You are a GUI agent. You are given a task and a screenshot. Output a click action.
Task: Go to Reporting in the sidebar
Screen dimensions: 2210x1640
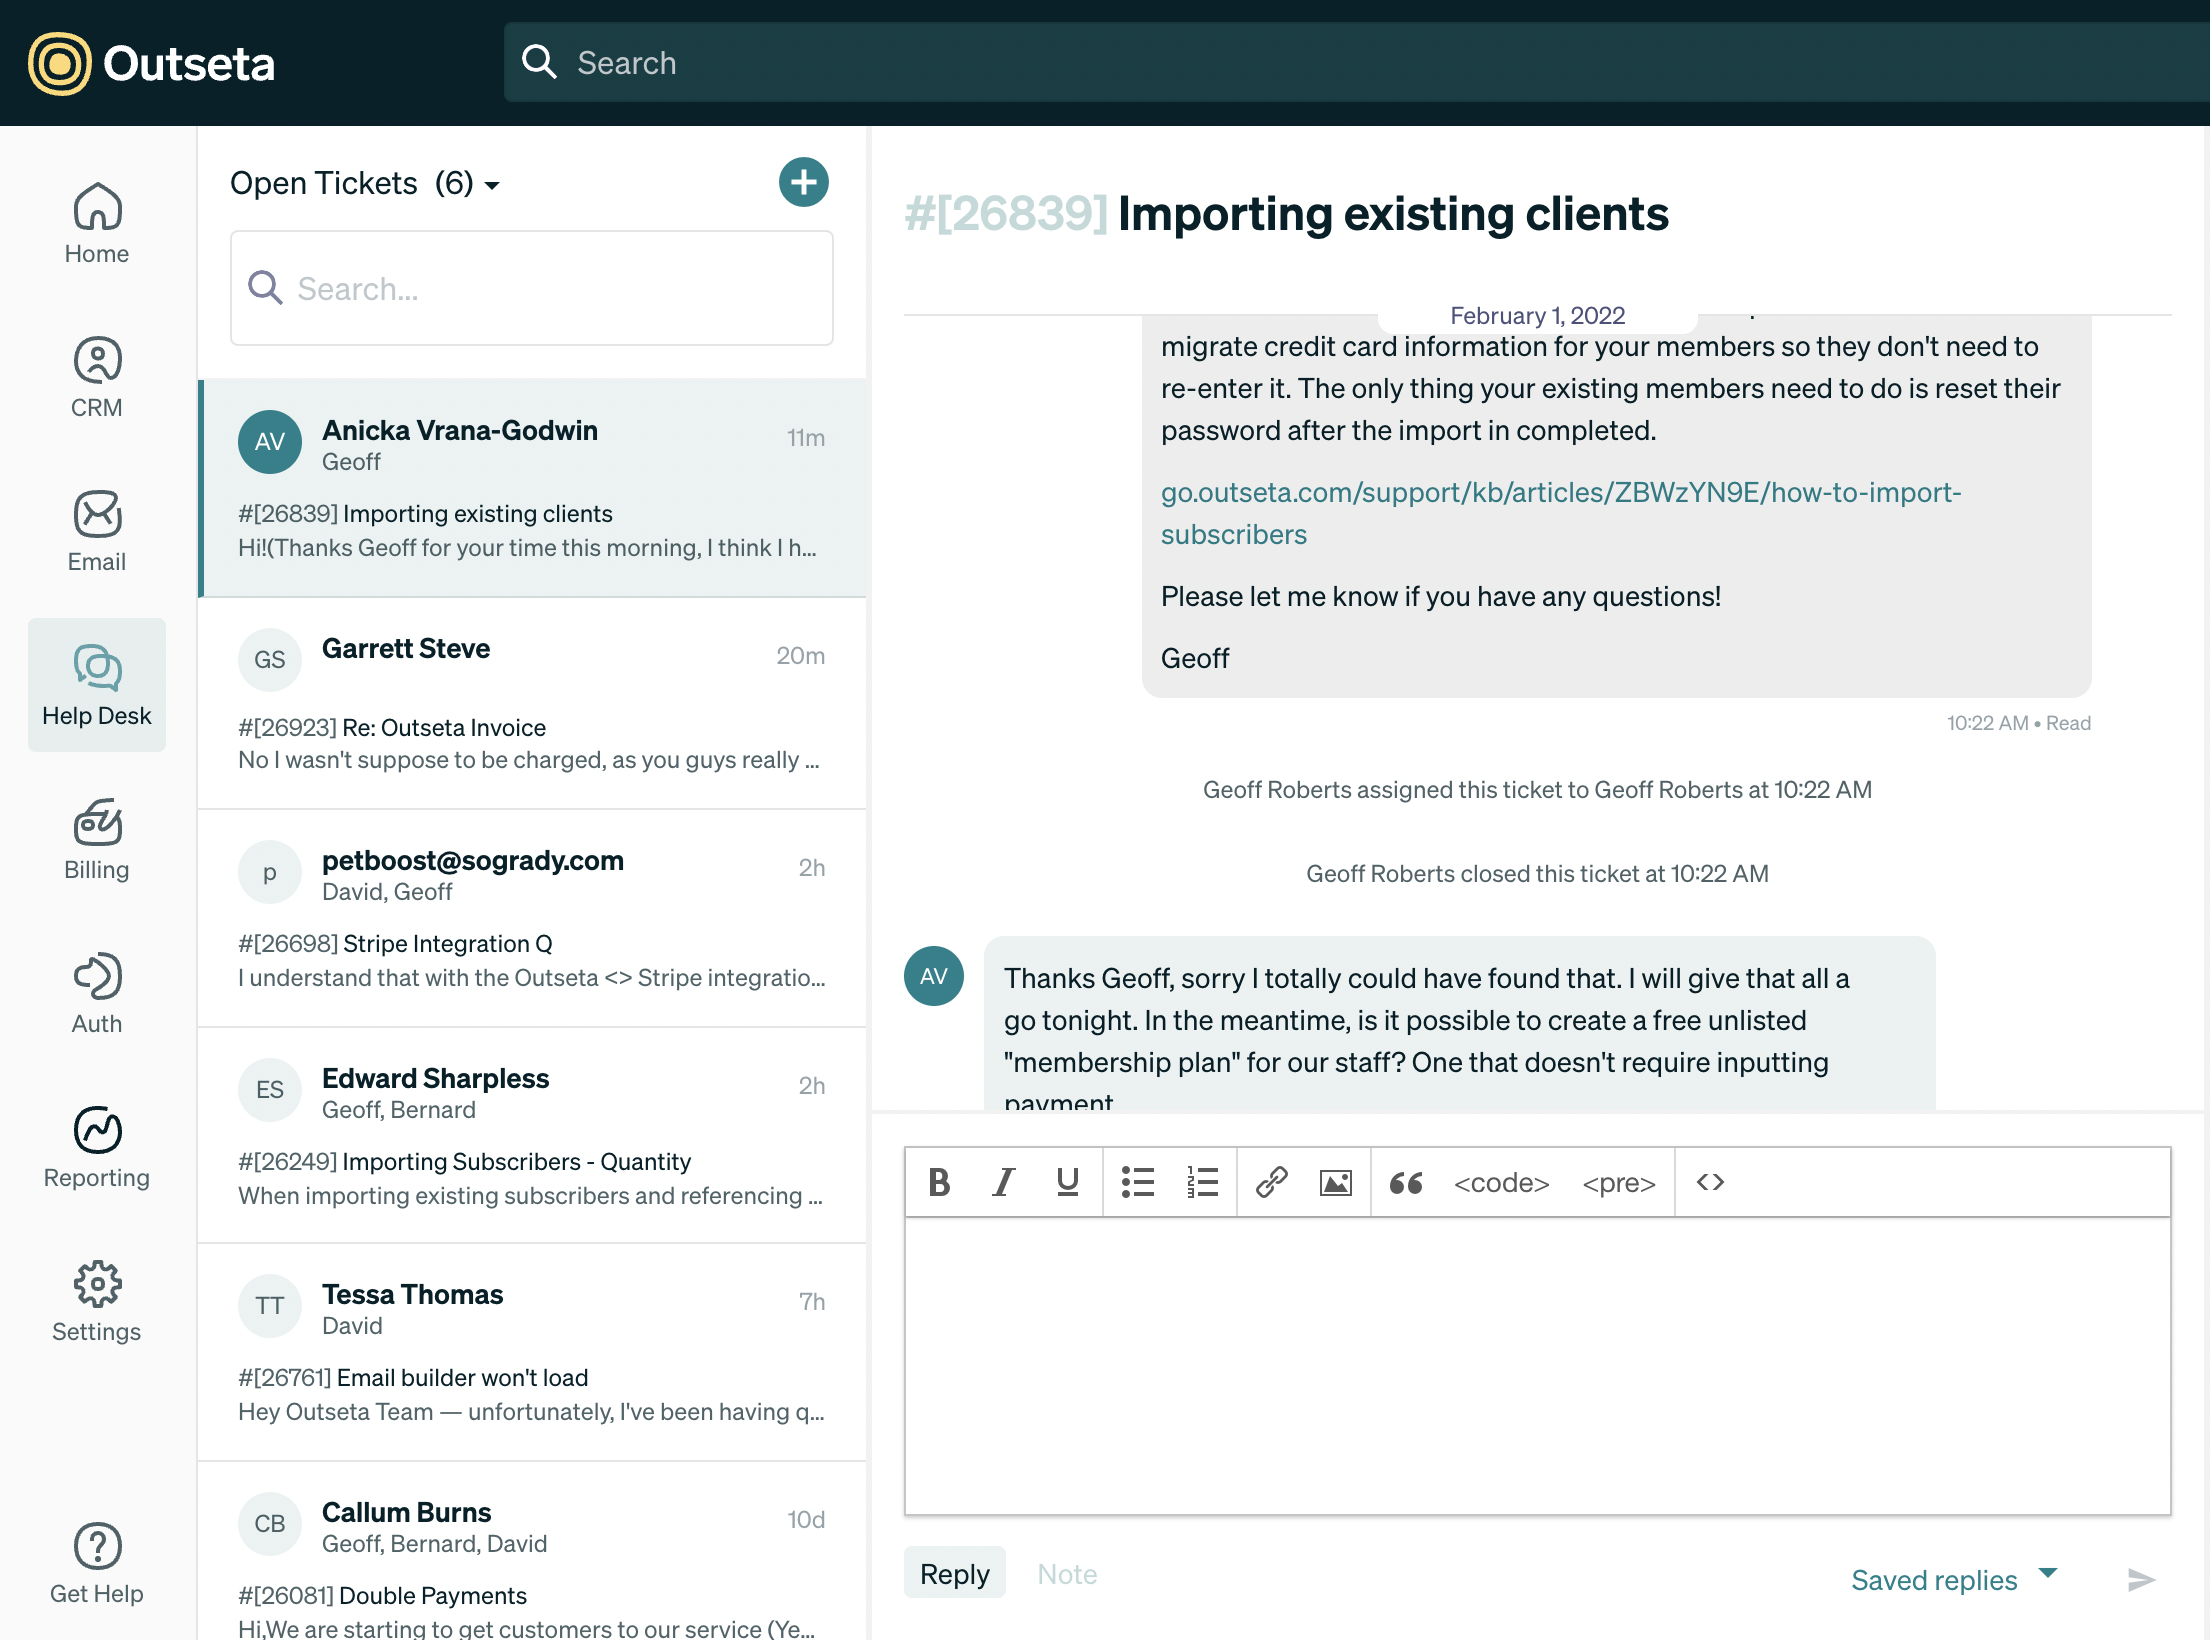click(97, 1148)
